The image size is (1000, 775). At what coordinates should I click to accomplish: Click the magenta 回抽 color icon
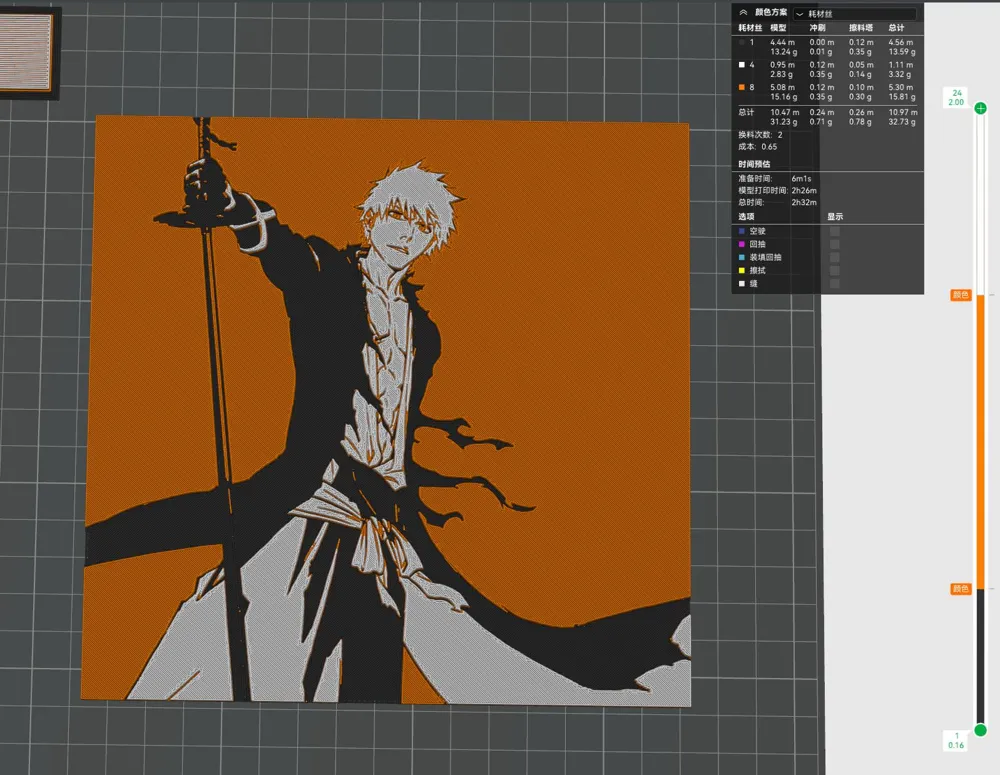pos(742,244)
